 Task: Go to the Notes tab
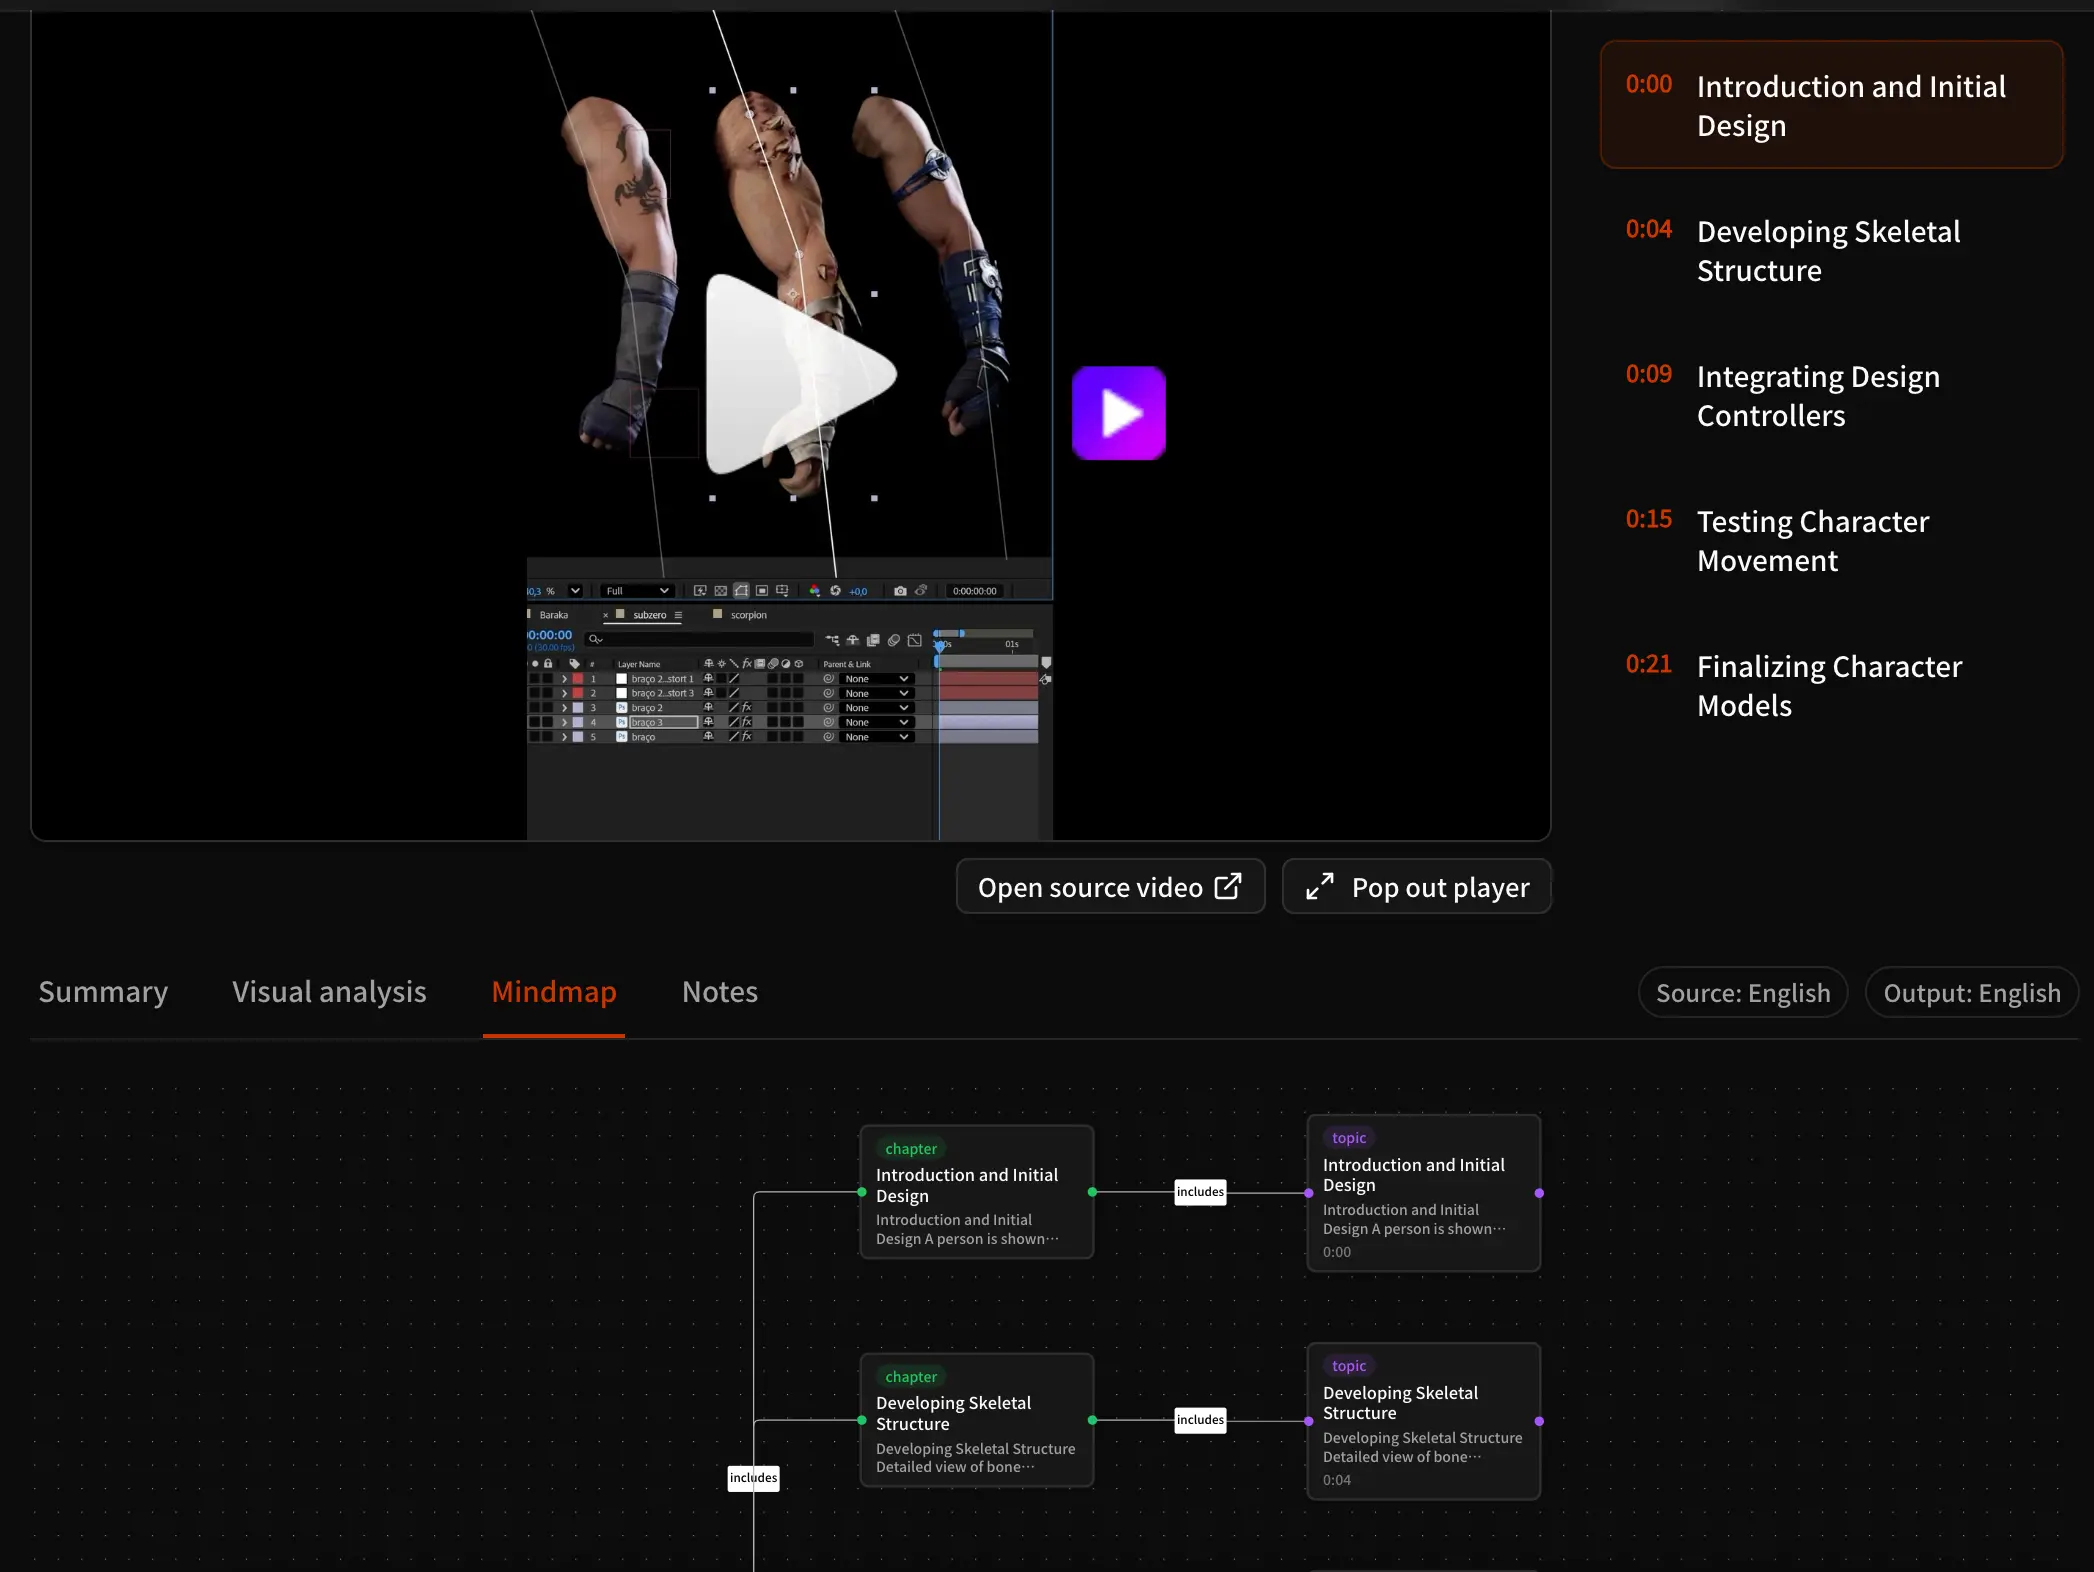click(720, 992)
